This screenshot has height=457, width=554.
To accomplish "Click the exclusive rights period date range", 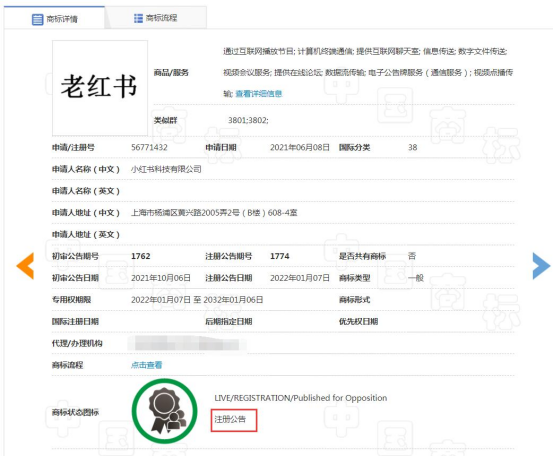I will point(197,300).
